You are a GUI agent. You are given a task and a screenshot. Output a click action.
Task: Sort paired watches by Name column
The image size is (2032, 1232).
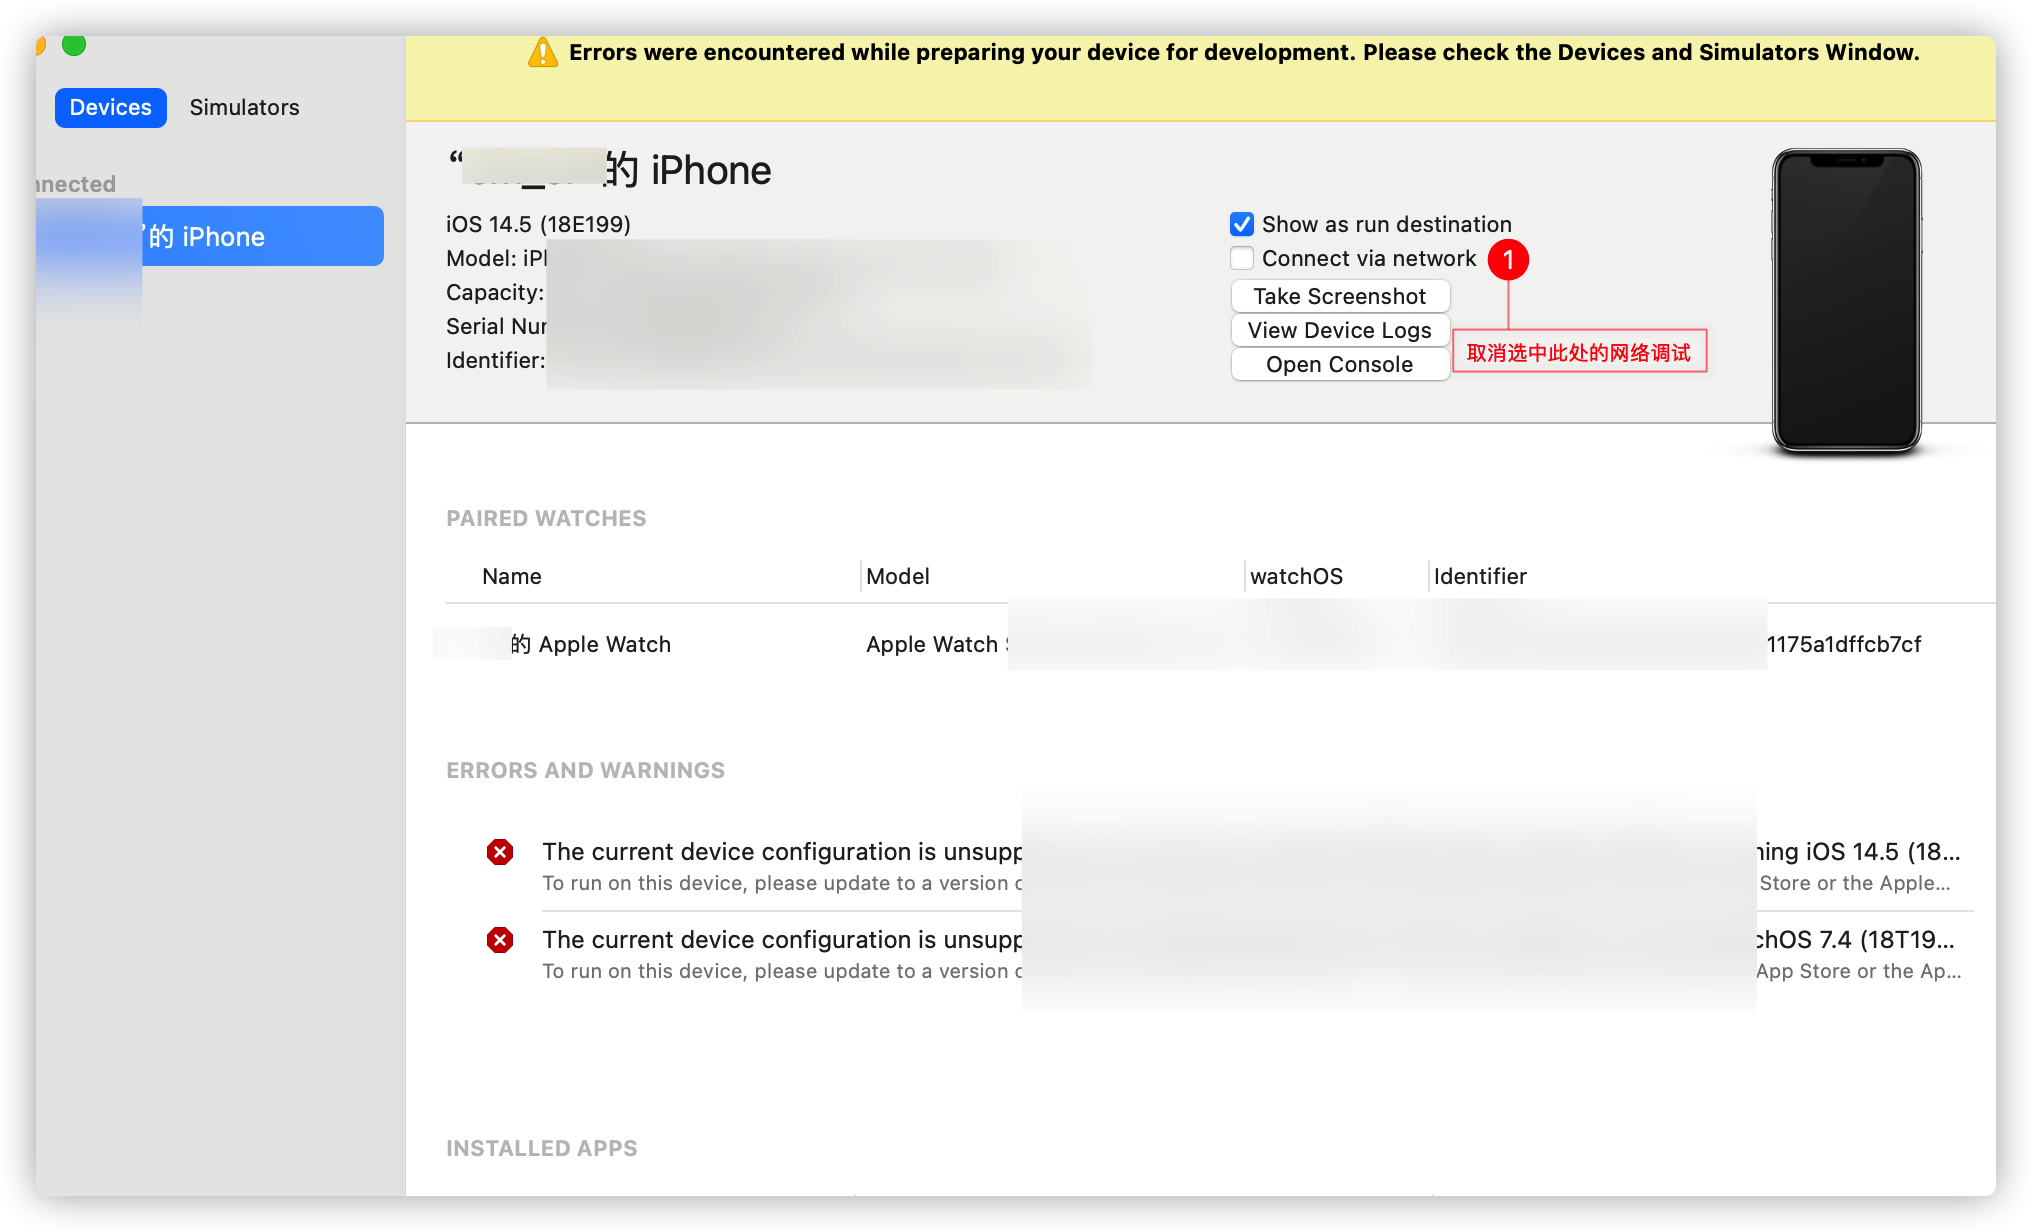pyautogui.click(x=511, y=576)
